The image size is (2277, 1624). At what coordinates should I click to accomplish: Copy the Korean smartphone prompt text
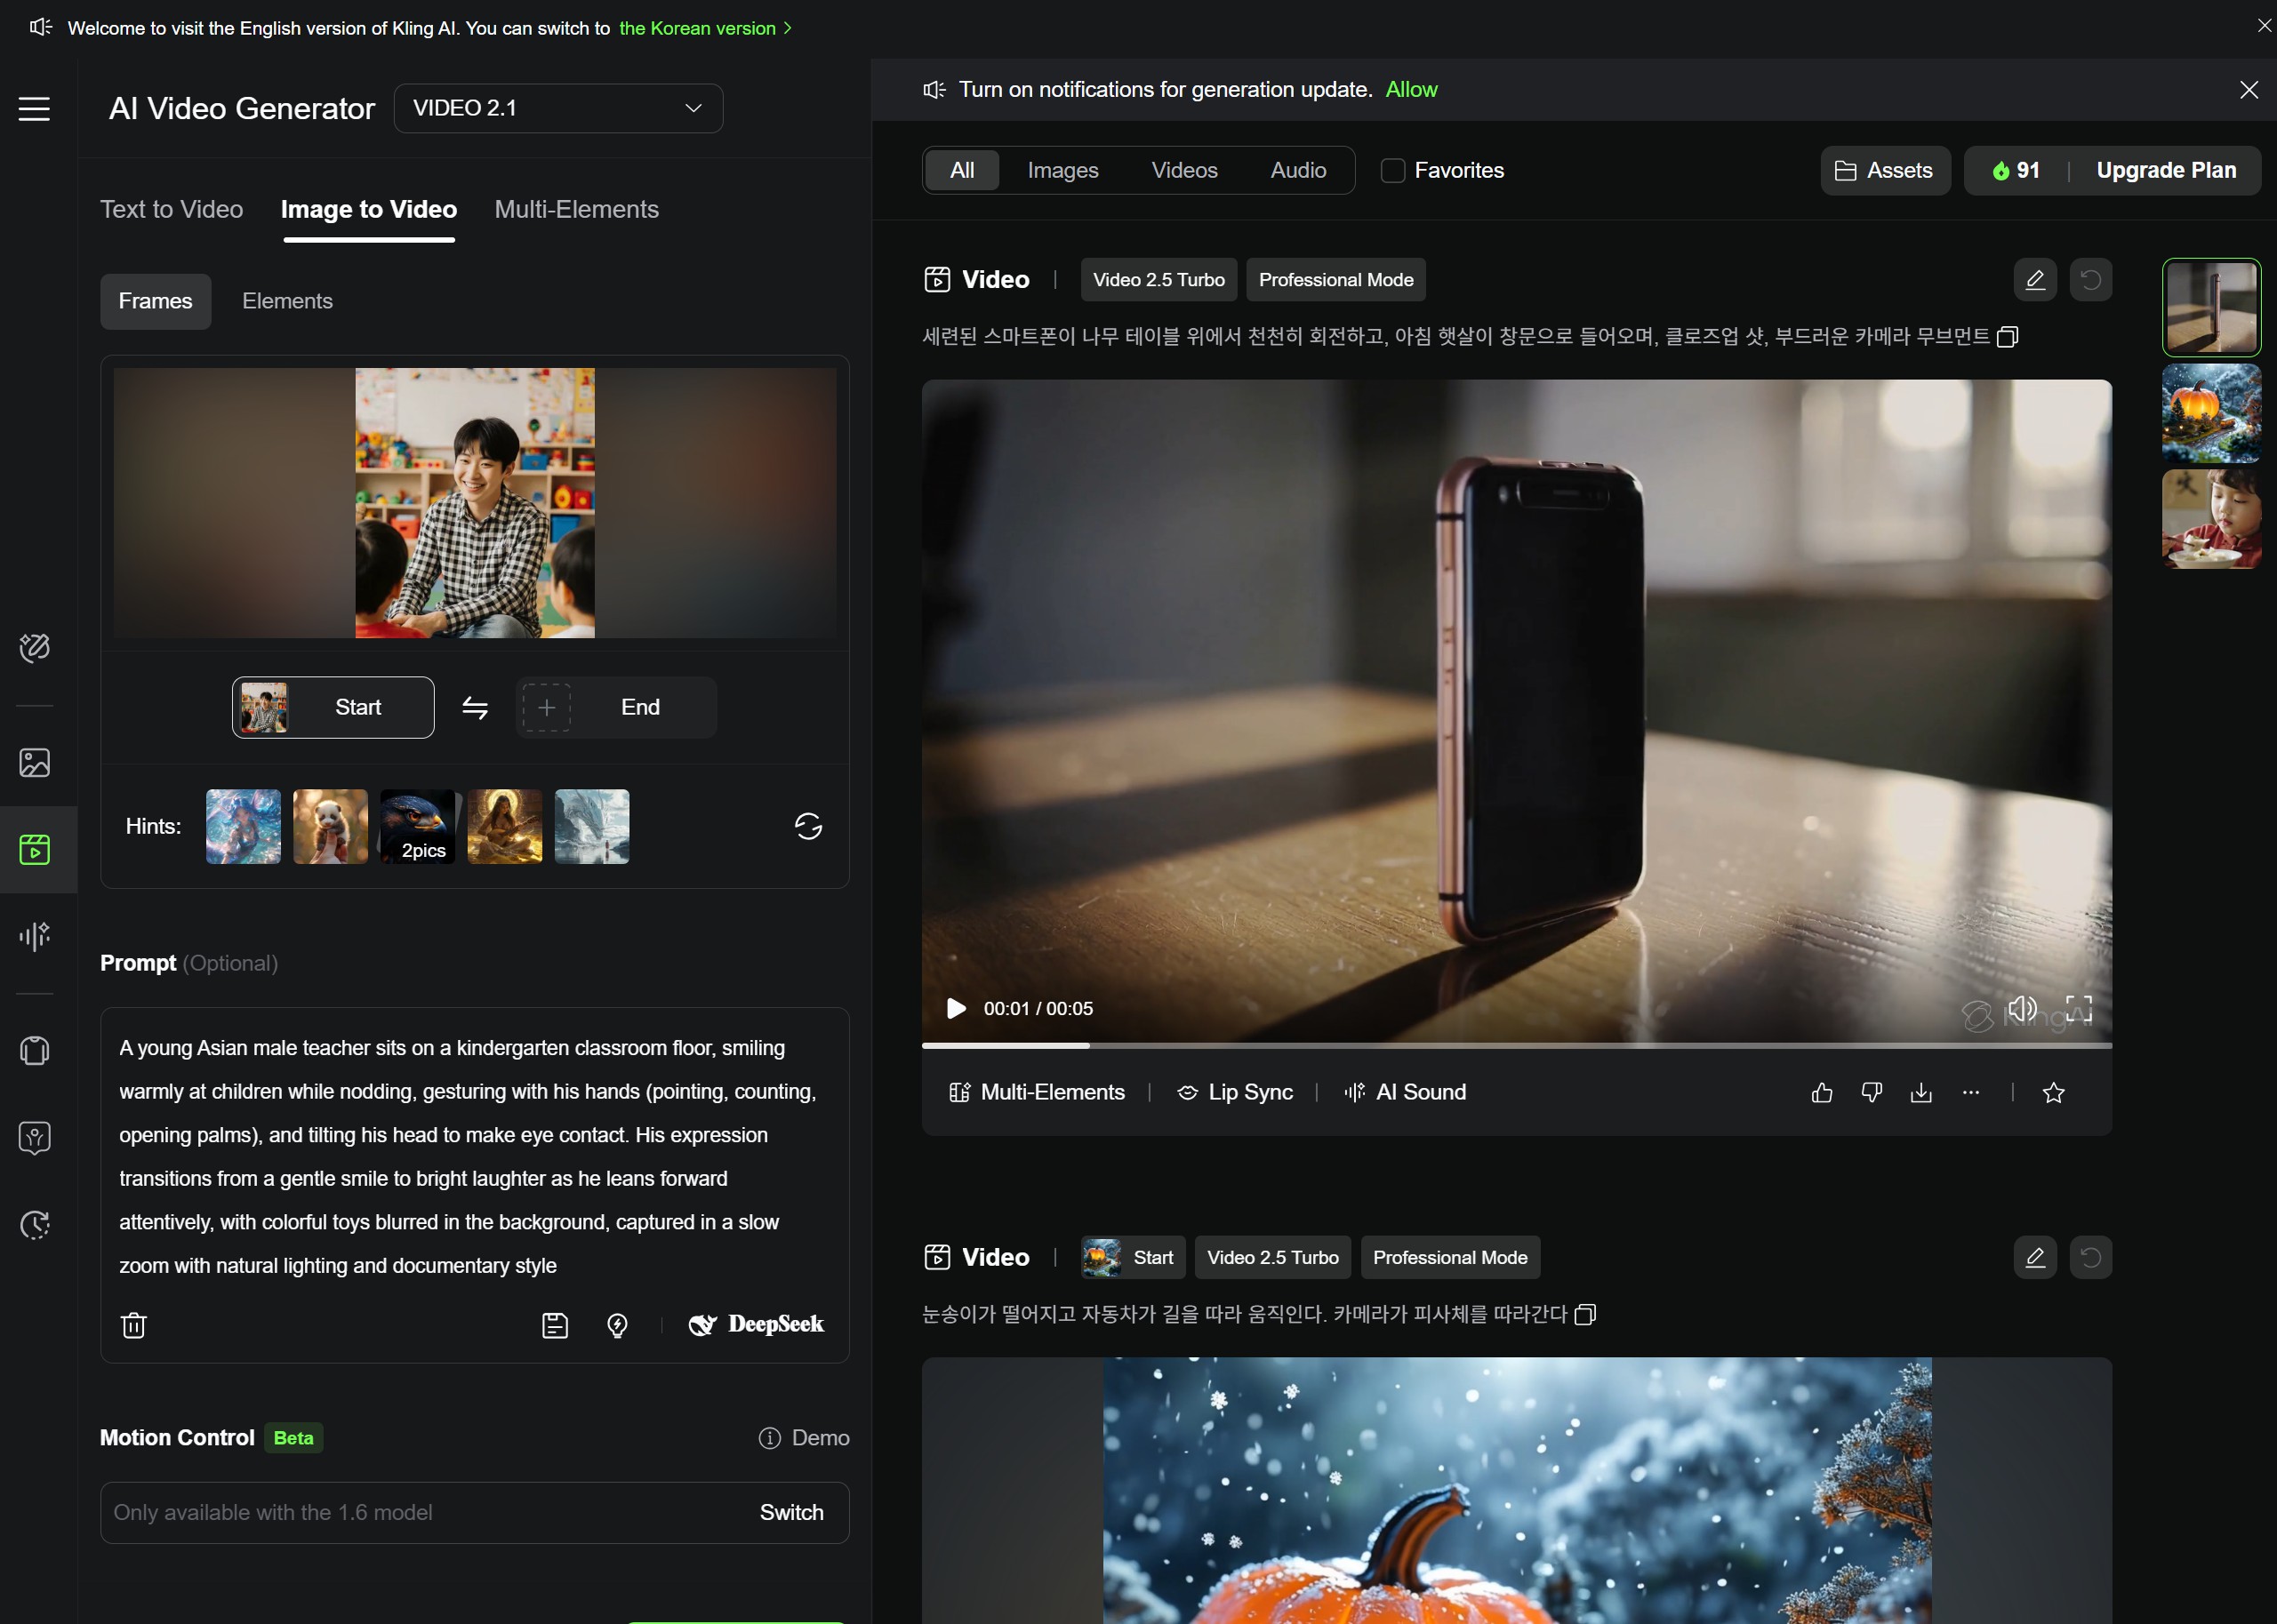click(2006, 337)
